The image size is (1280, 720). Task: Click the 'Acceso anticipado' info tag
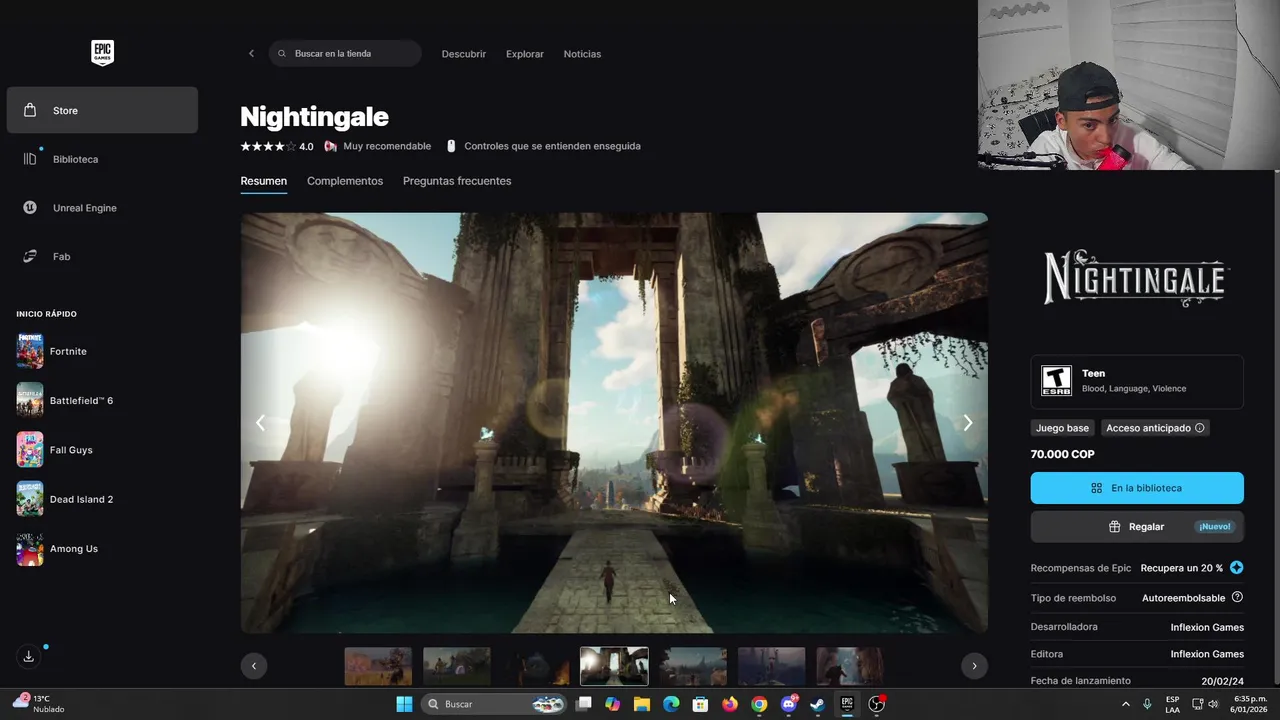point(1155,428)
